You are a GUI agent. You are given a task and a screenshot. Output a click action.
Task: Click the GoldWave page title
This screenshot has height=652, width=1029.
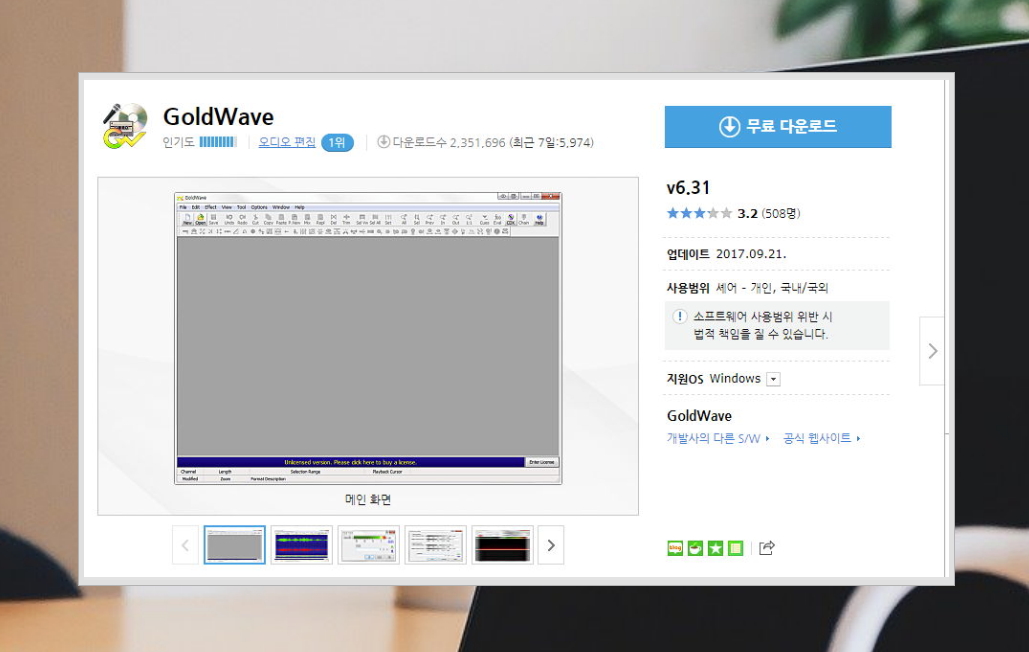pos(219,117)
